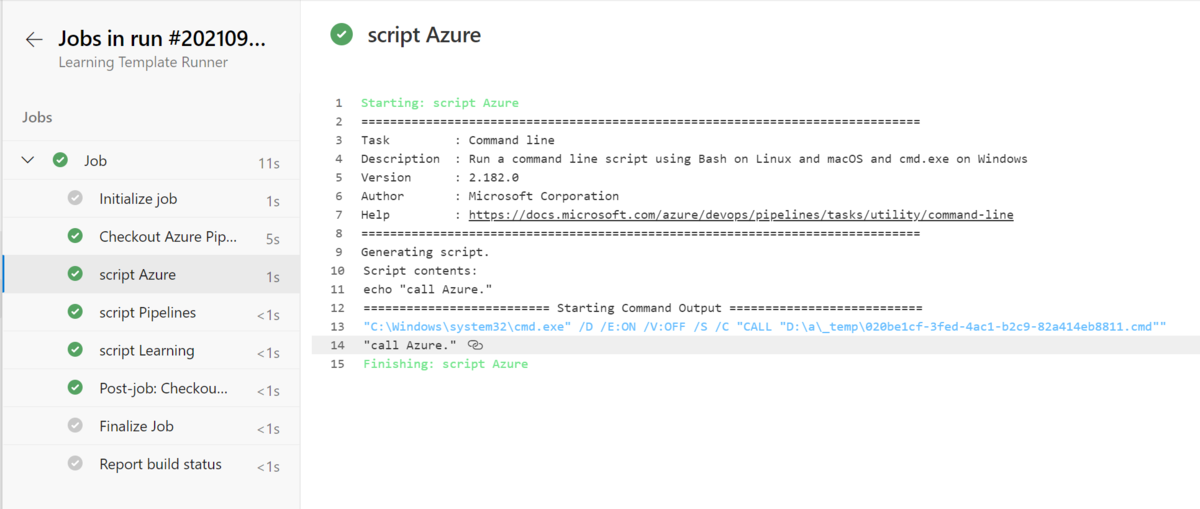Viewport: 1200px width, 509px height.
Task: Collapse the Job group chevron
Action: 28,160
